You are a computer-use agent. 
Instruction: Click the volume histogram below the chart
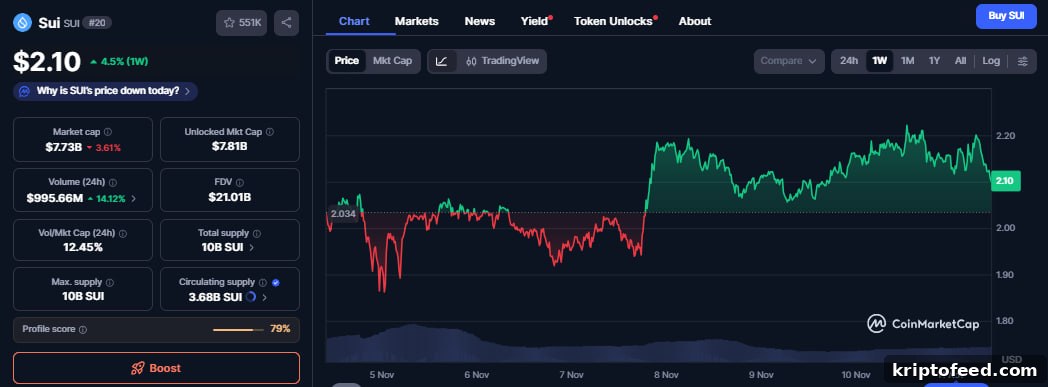click(x=658, y=346)
